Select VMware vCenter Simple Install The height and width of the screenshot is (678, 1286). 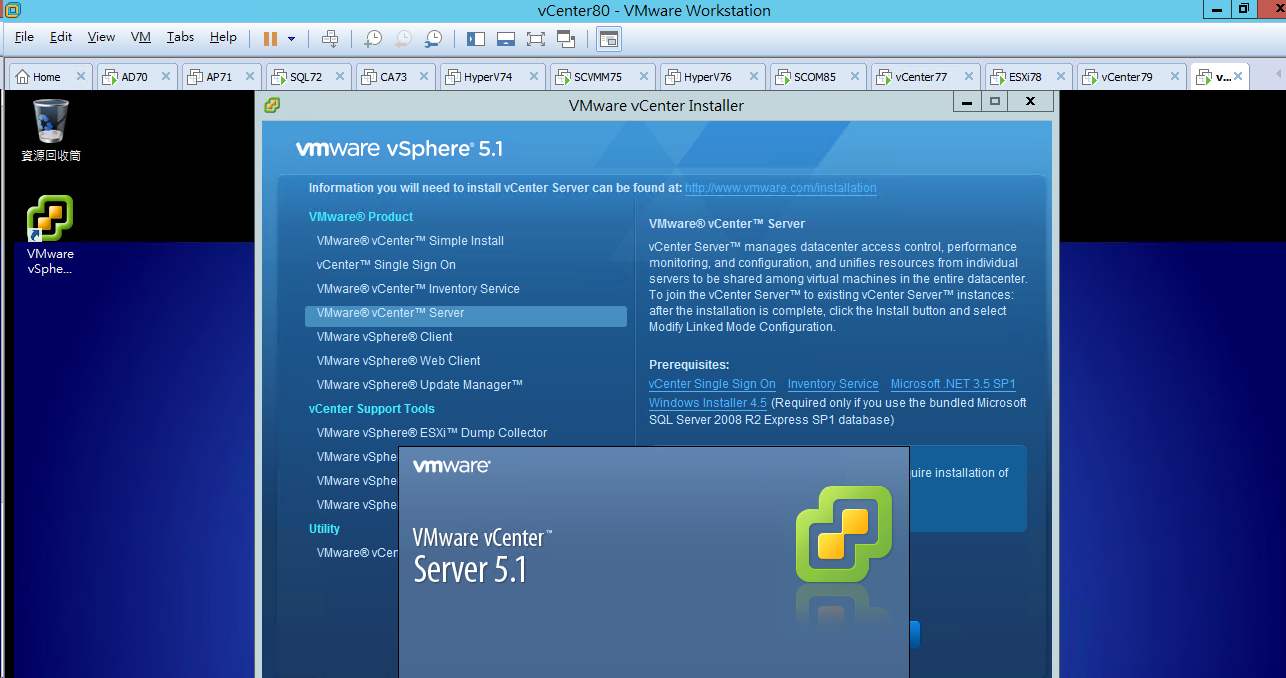(x=410, y=241)
